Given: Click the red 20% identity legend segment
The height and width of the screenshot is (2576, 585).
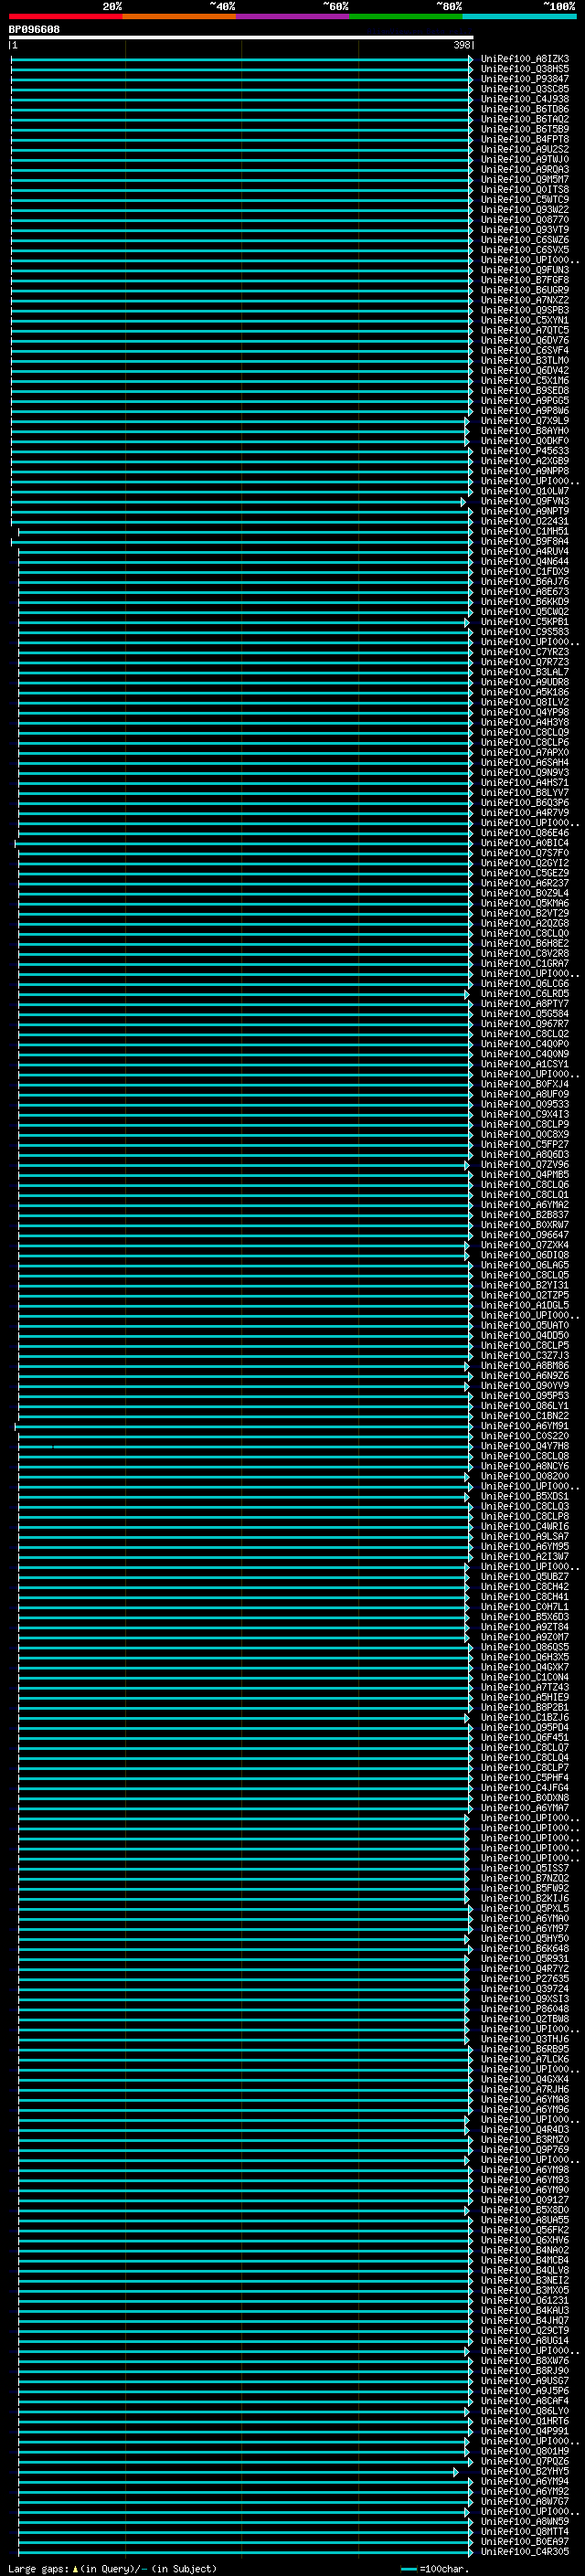Looking at the screenshot, I should 65,16.
